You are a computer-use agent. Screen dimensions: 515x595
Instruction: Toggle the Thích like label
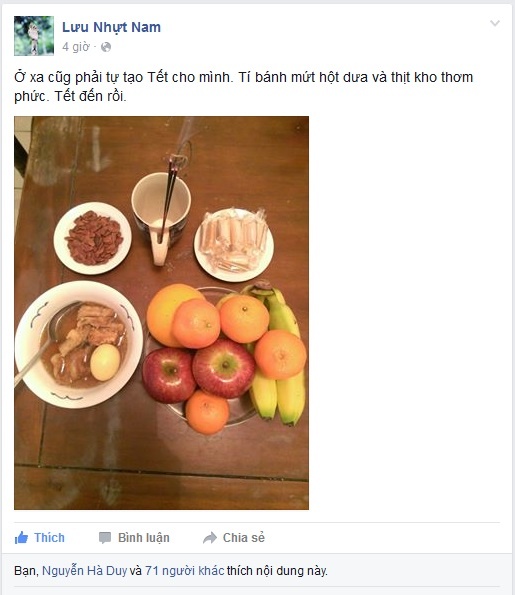pos(49,538)
